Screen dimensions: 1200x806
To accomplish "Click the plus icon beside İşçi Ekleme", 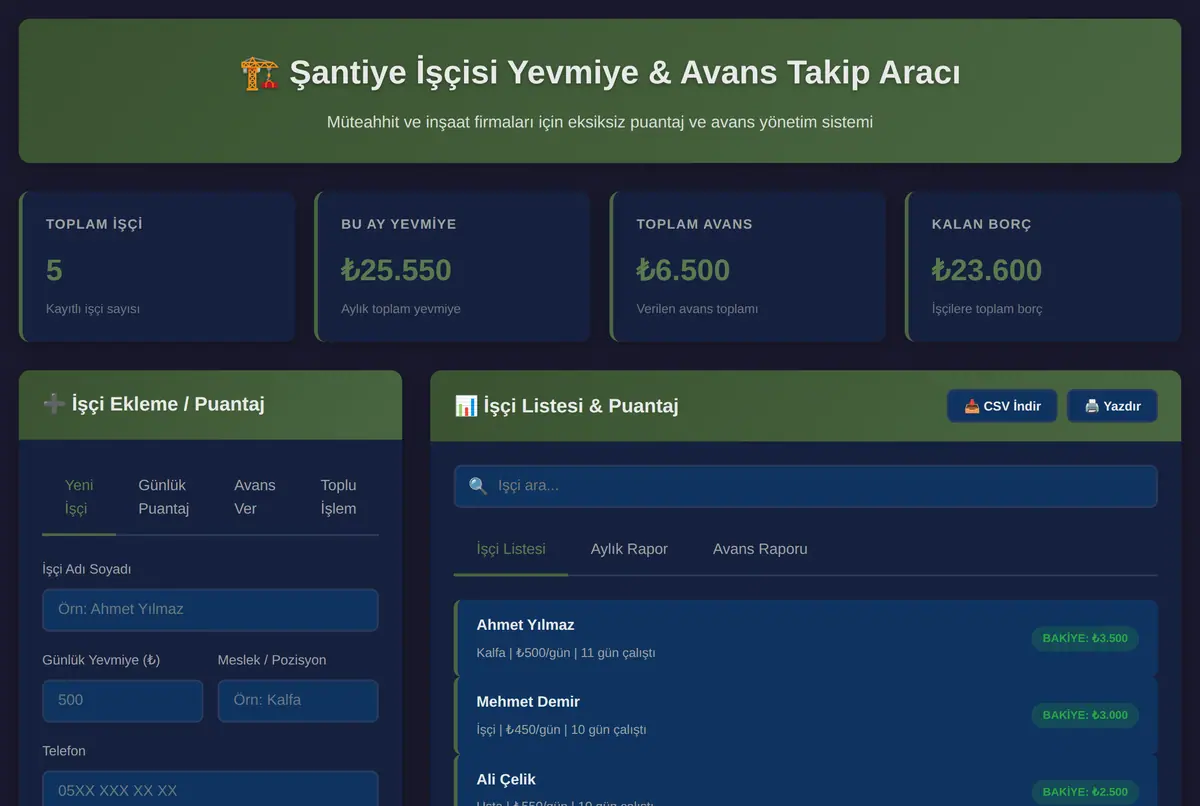I will point(54,404).
